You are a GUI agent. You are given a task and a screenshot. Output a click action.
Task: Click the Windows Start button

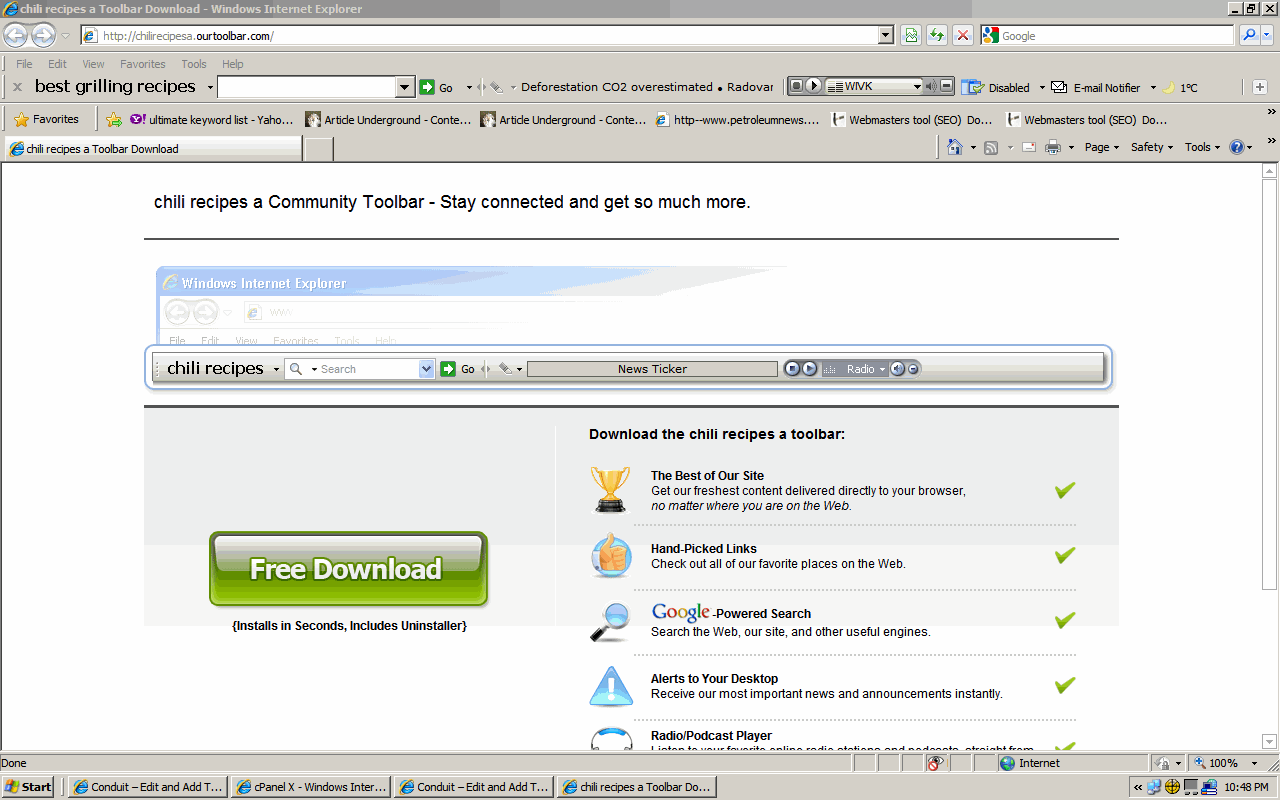[28, 787]
